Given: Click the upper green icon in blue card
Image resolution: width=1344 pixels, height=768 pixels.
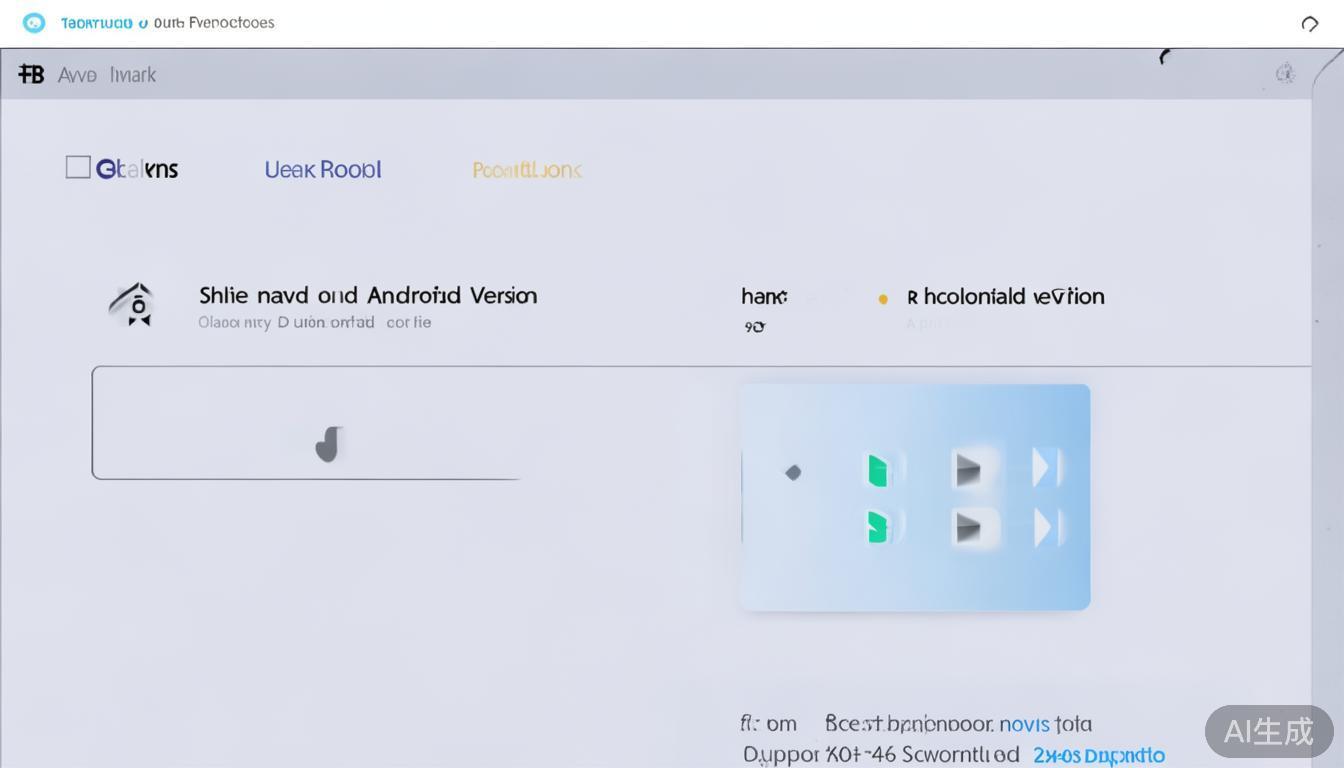Looking at the screenshot, I should pos(878,470).
